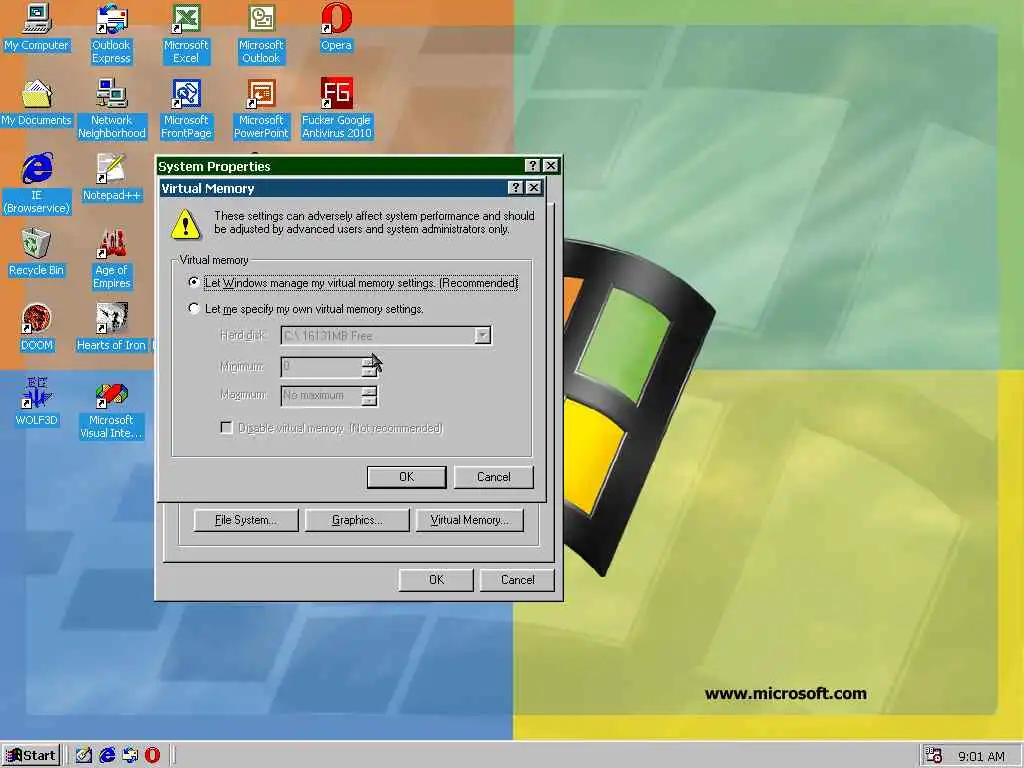Open File System settings in System Properties
Image resolution: width=1024 pixels, height=768 pixels.
coord(246,520)
